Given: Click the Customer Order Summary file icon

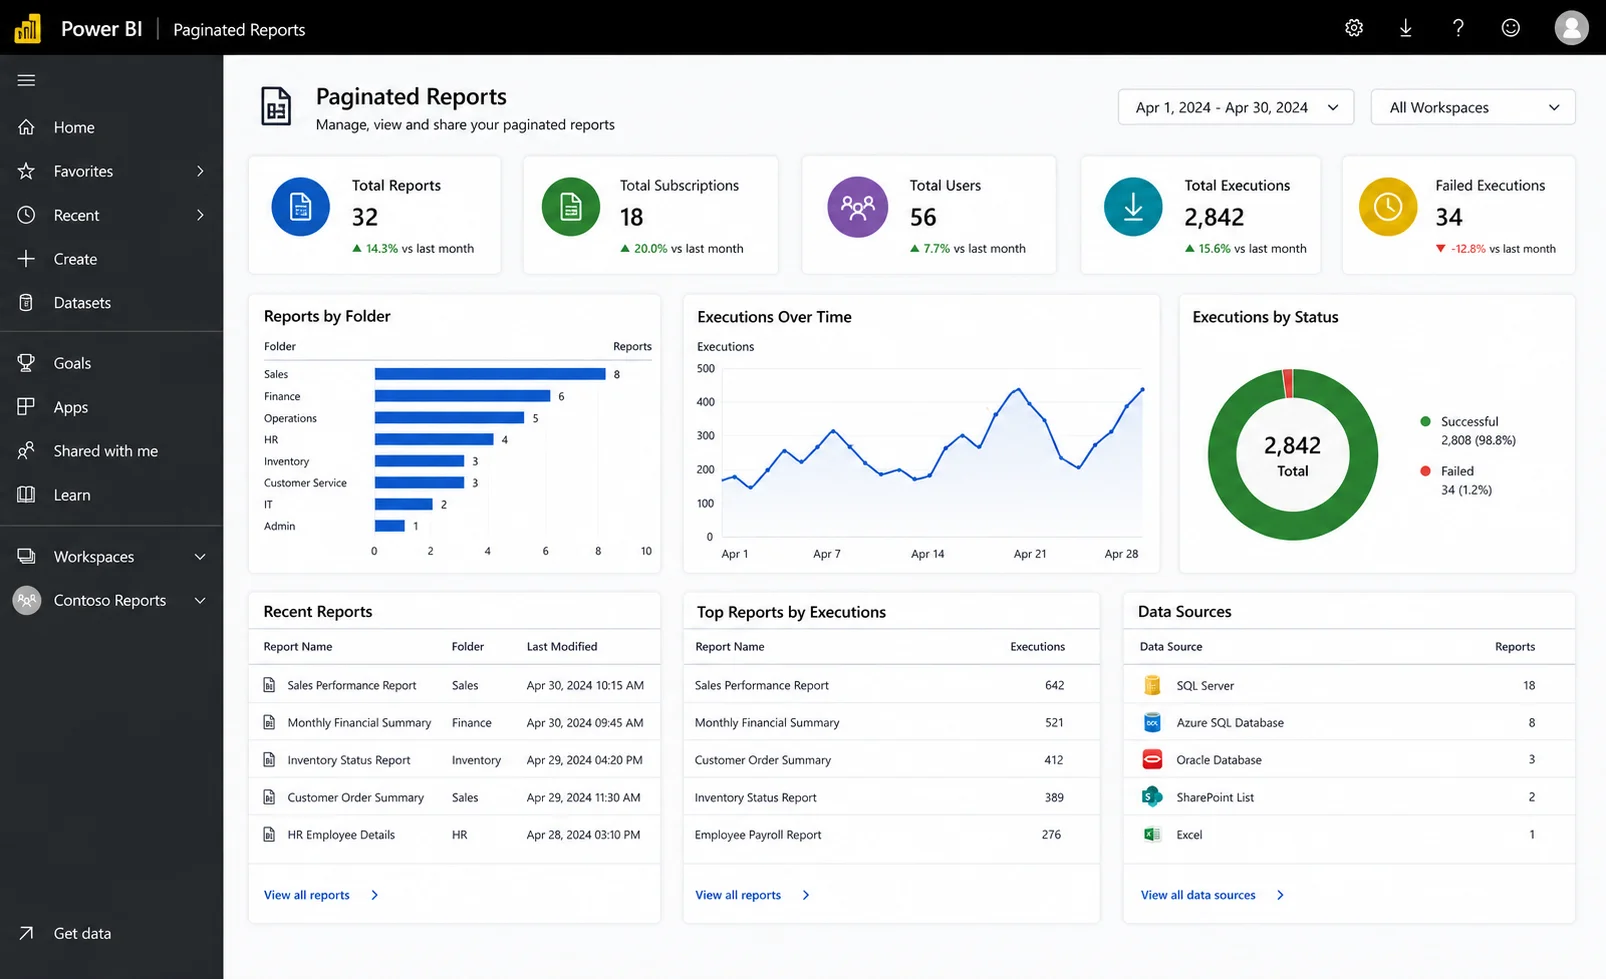Looking at the screenshot, I should [269, 797].
